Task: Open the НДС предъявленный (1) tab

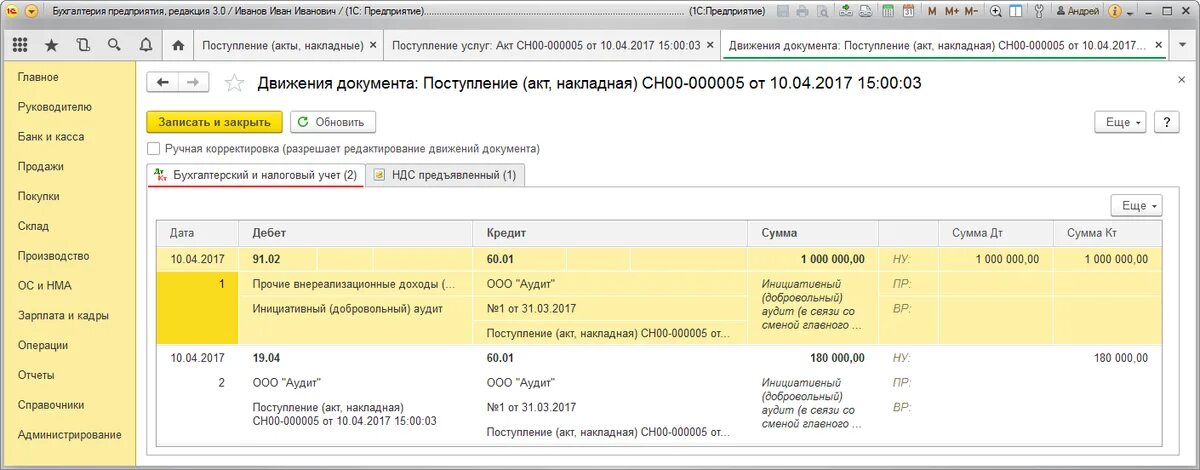Action: click(445, 175)
